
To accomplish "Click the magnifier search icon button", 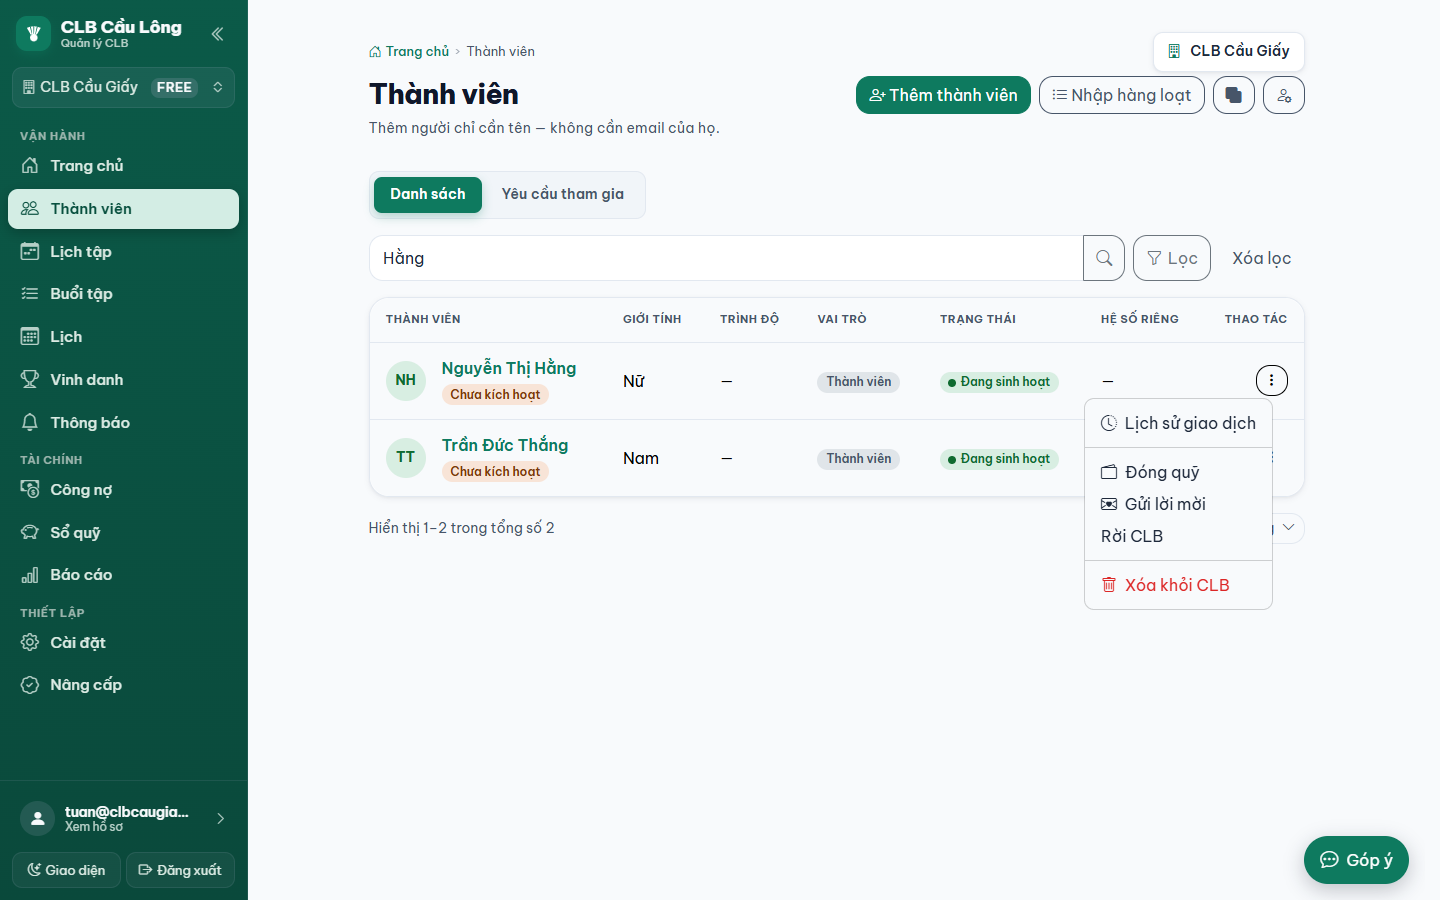I will click(x=1104, y=258).
